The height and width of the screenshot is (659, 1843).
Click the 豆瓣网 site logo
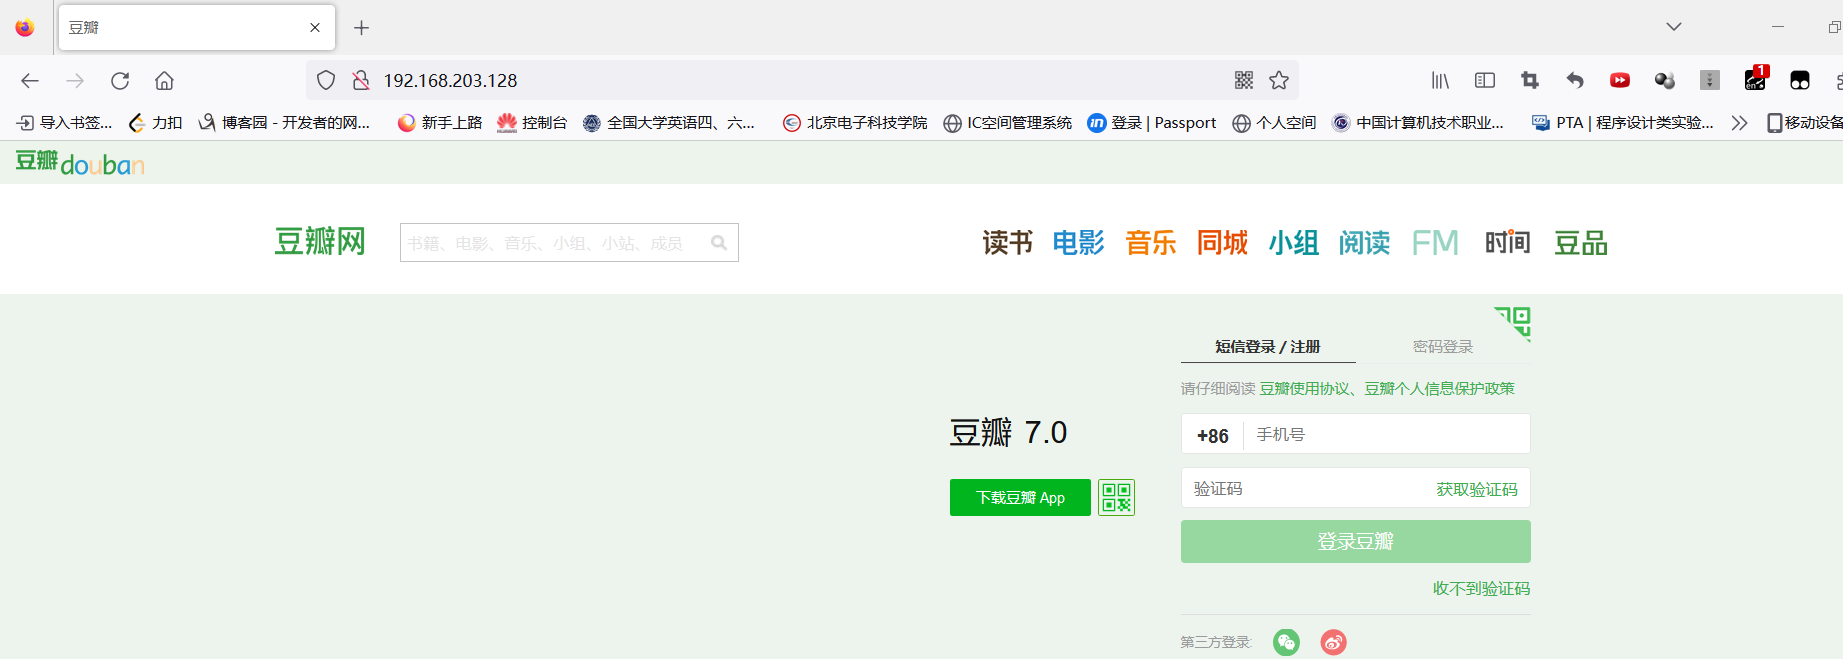[320, 241]
